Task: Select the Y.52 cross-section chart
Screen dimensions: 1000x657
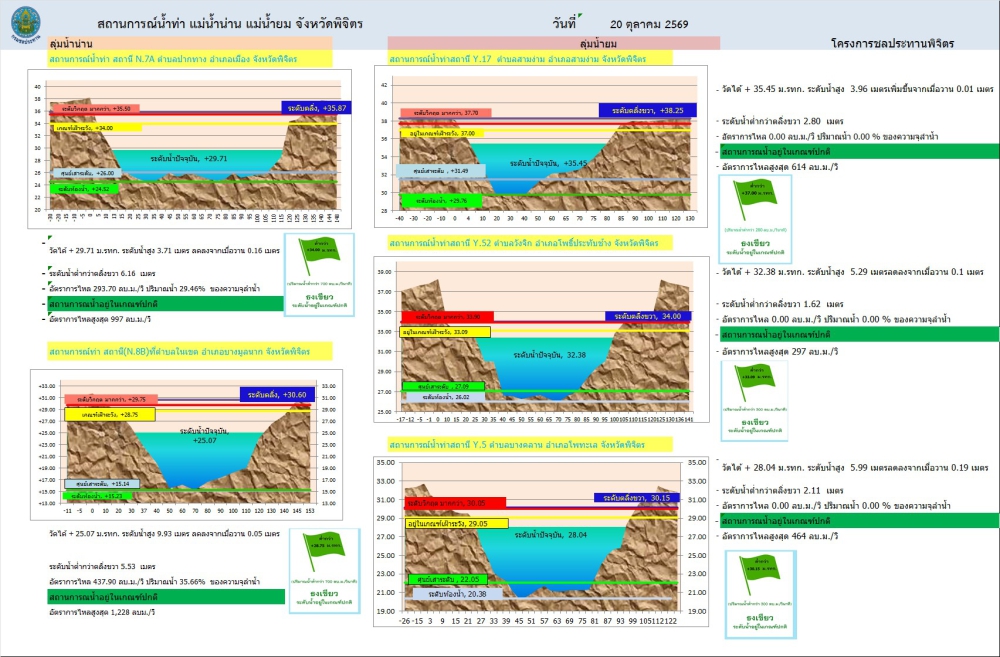Action: pos(541,339)
